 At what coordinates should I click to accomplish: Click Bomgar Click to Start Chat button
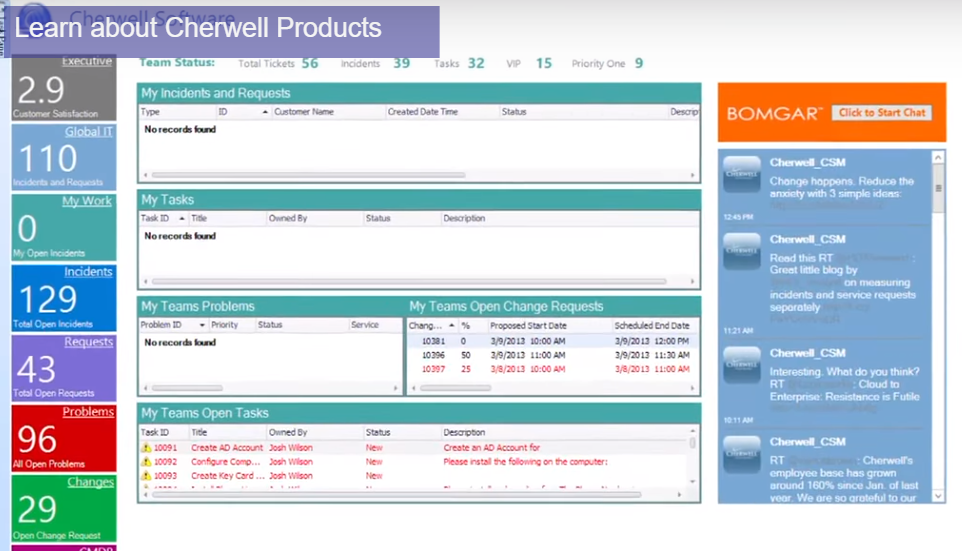pos(882,113)
